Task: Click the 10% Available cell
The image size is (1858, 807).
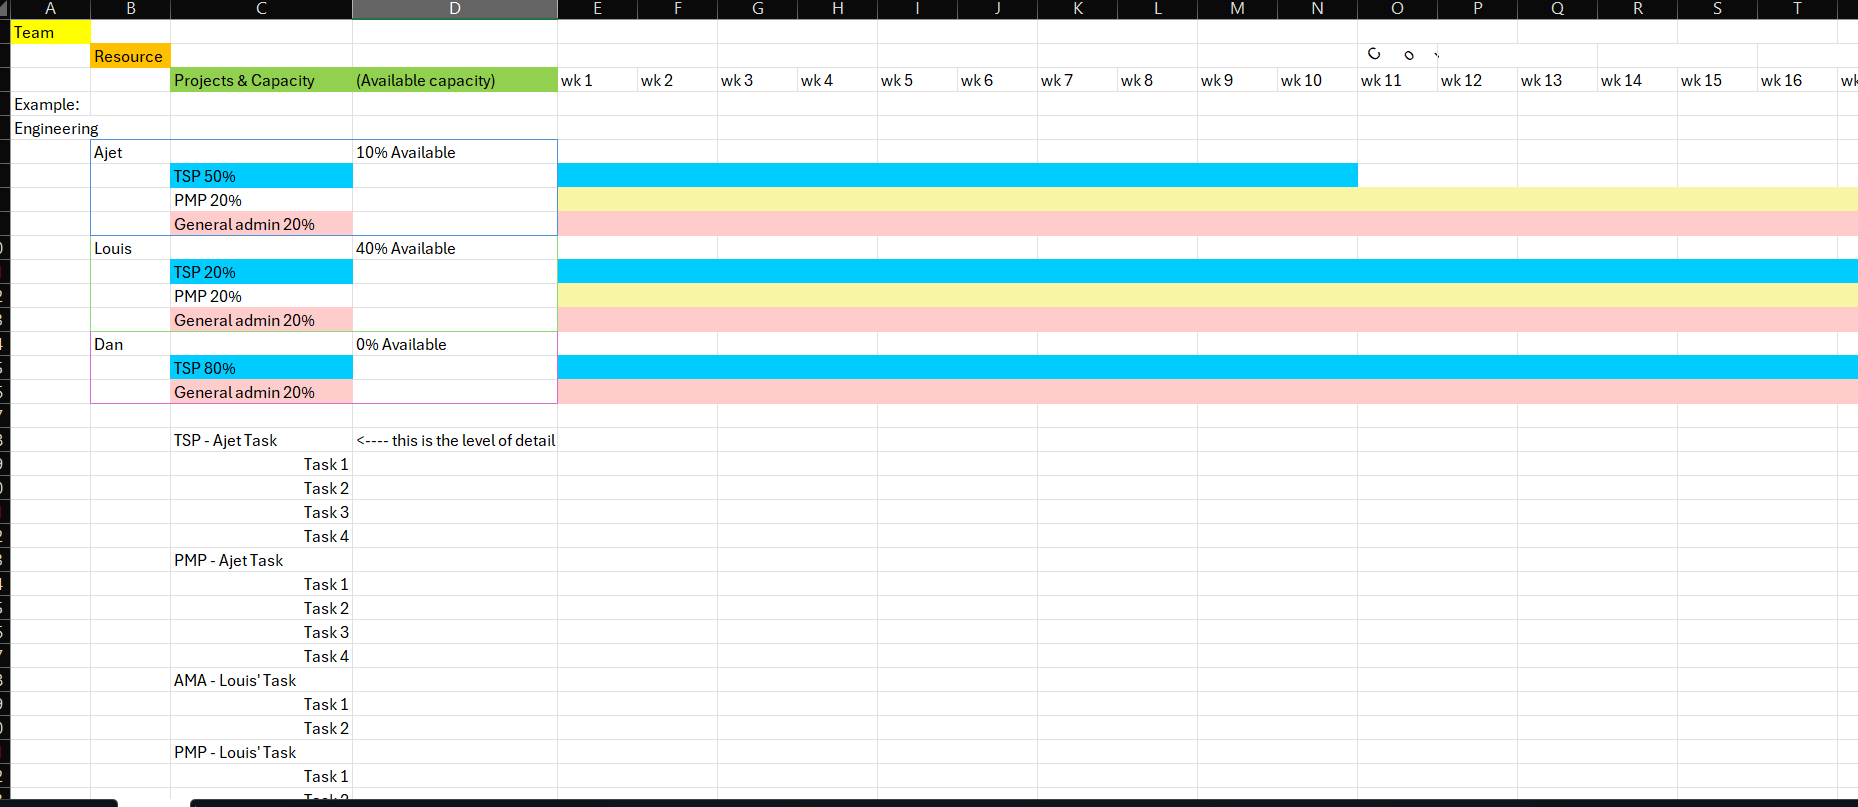Action: (455, 152)
